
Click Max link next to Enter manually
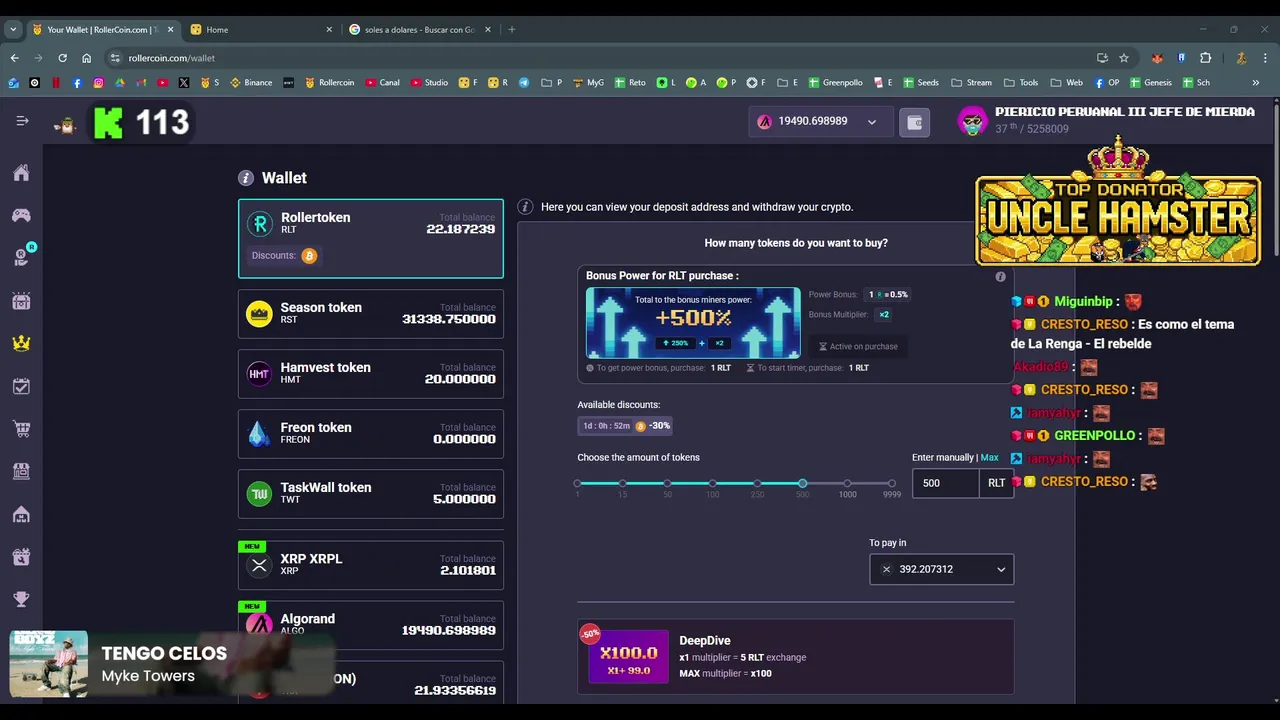[989, 457]
